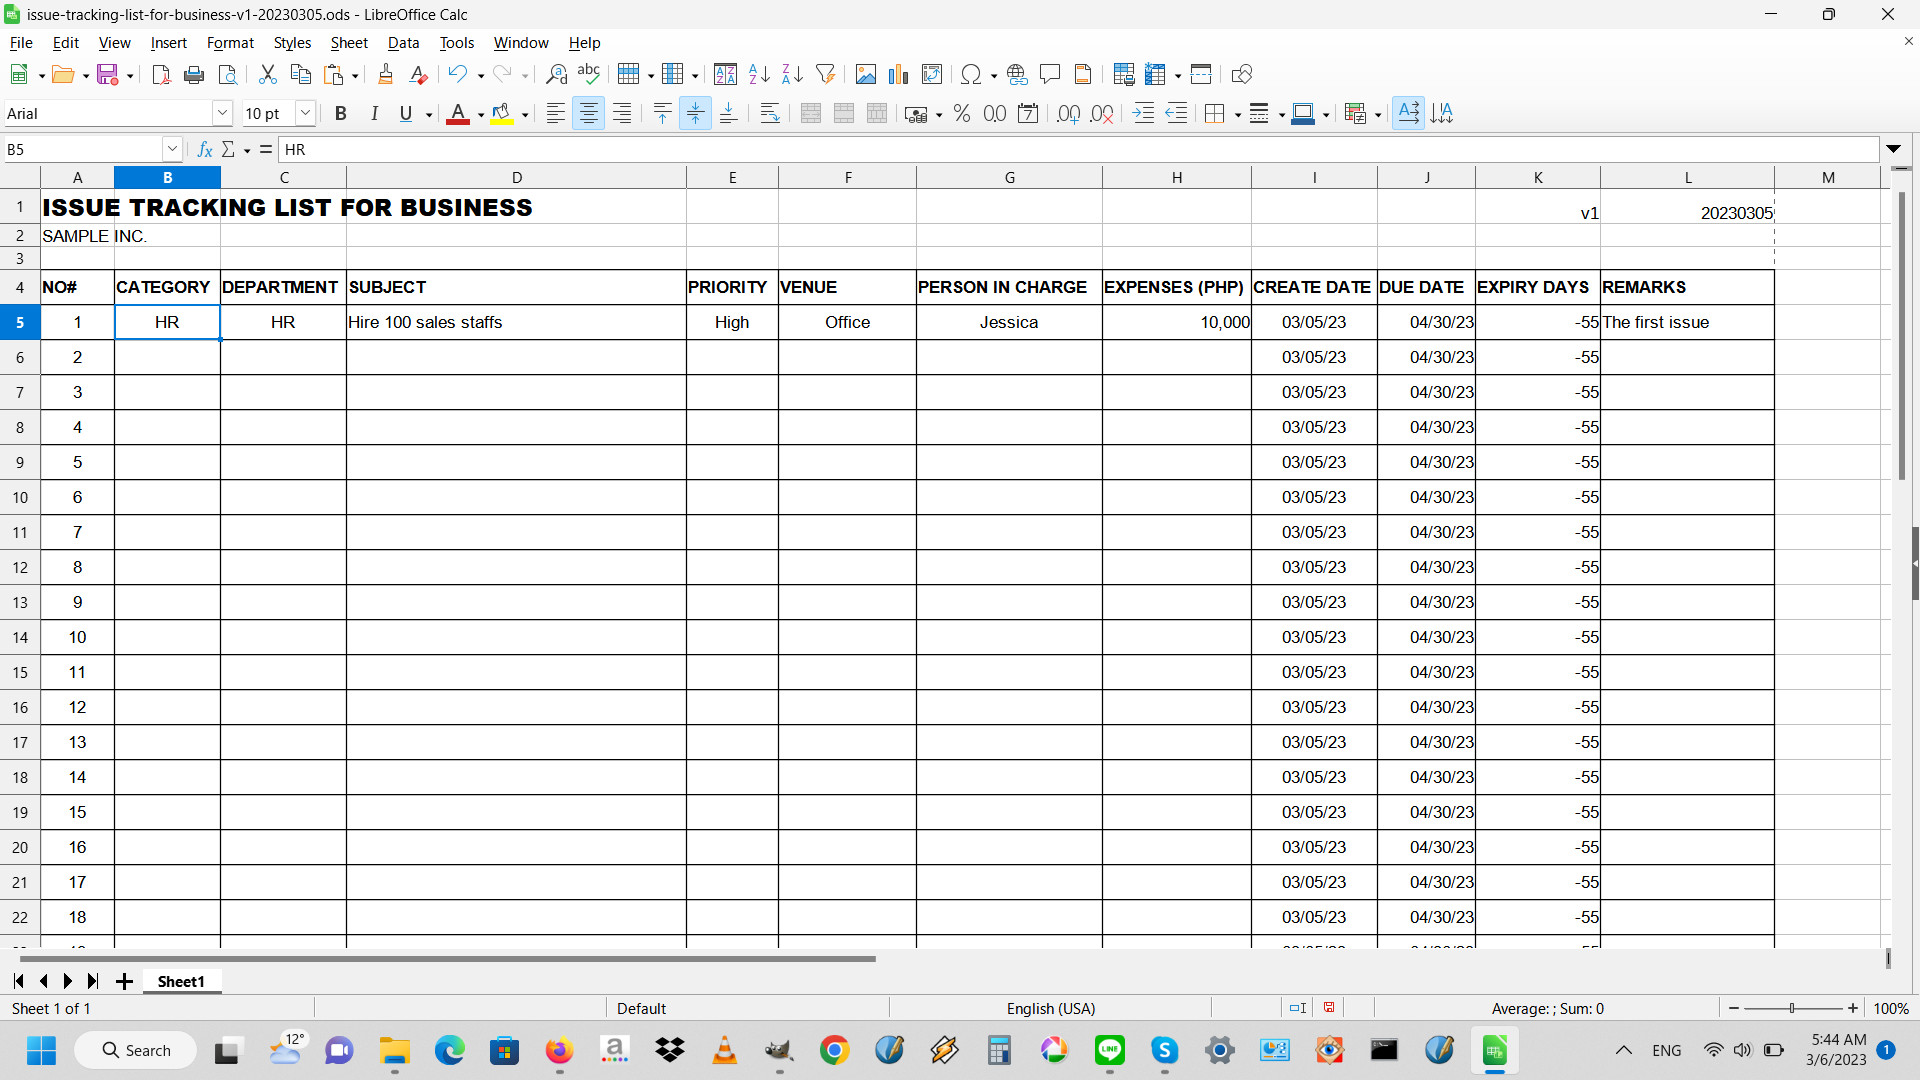Click the Function Wizard fx icon
The width and height of the screenshot is (1920, 1080).
tap(204, 149)
